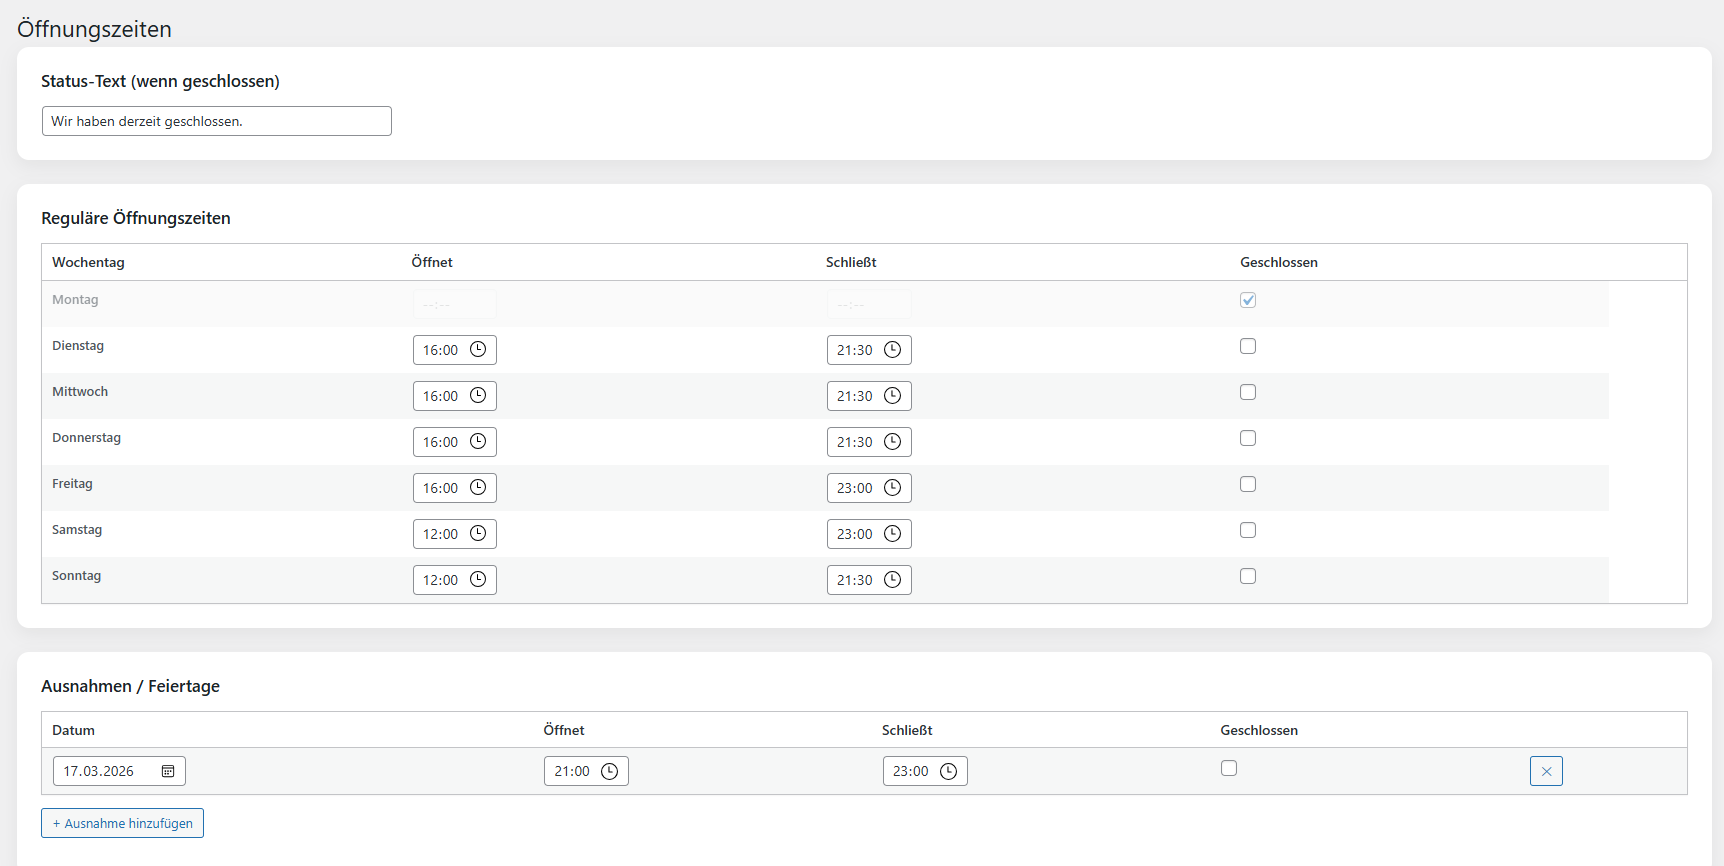Click clock icon in Mittwoch closing time

click(x=892, y=396)
